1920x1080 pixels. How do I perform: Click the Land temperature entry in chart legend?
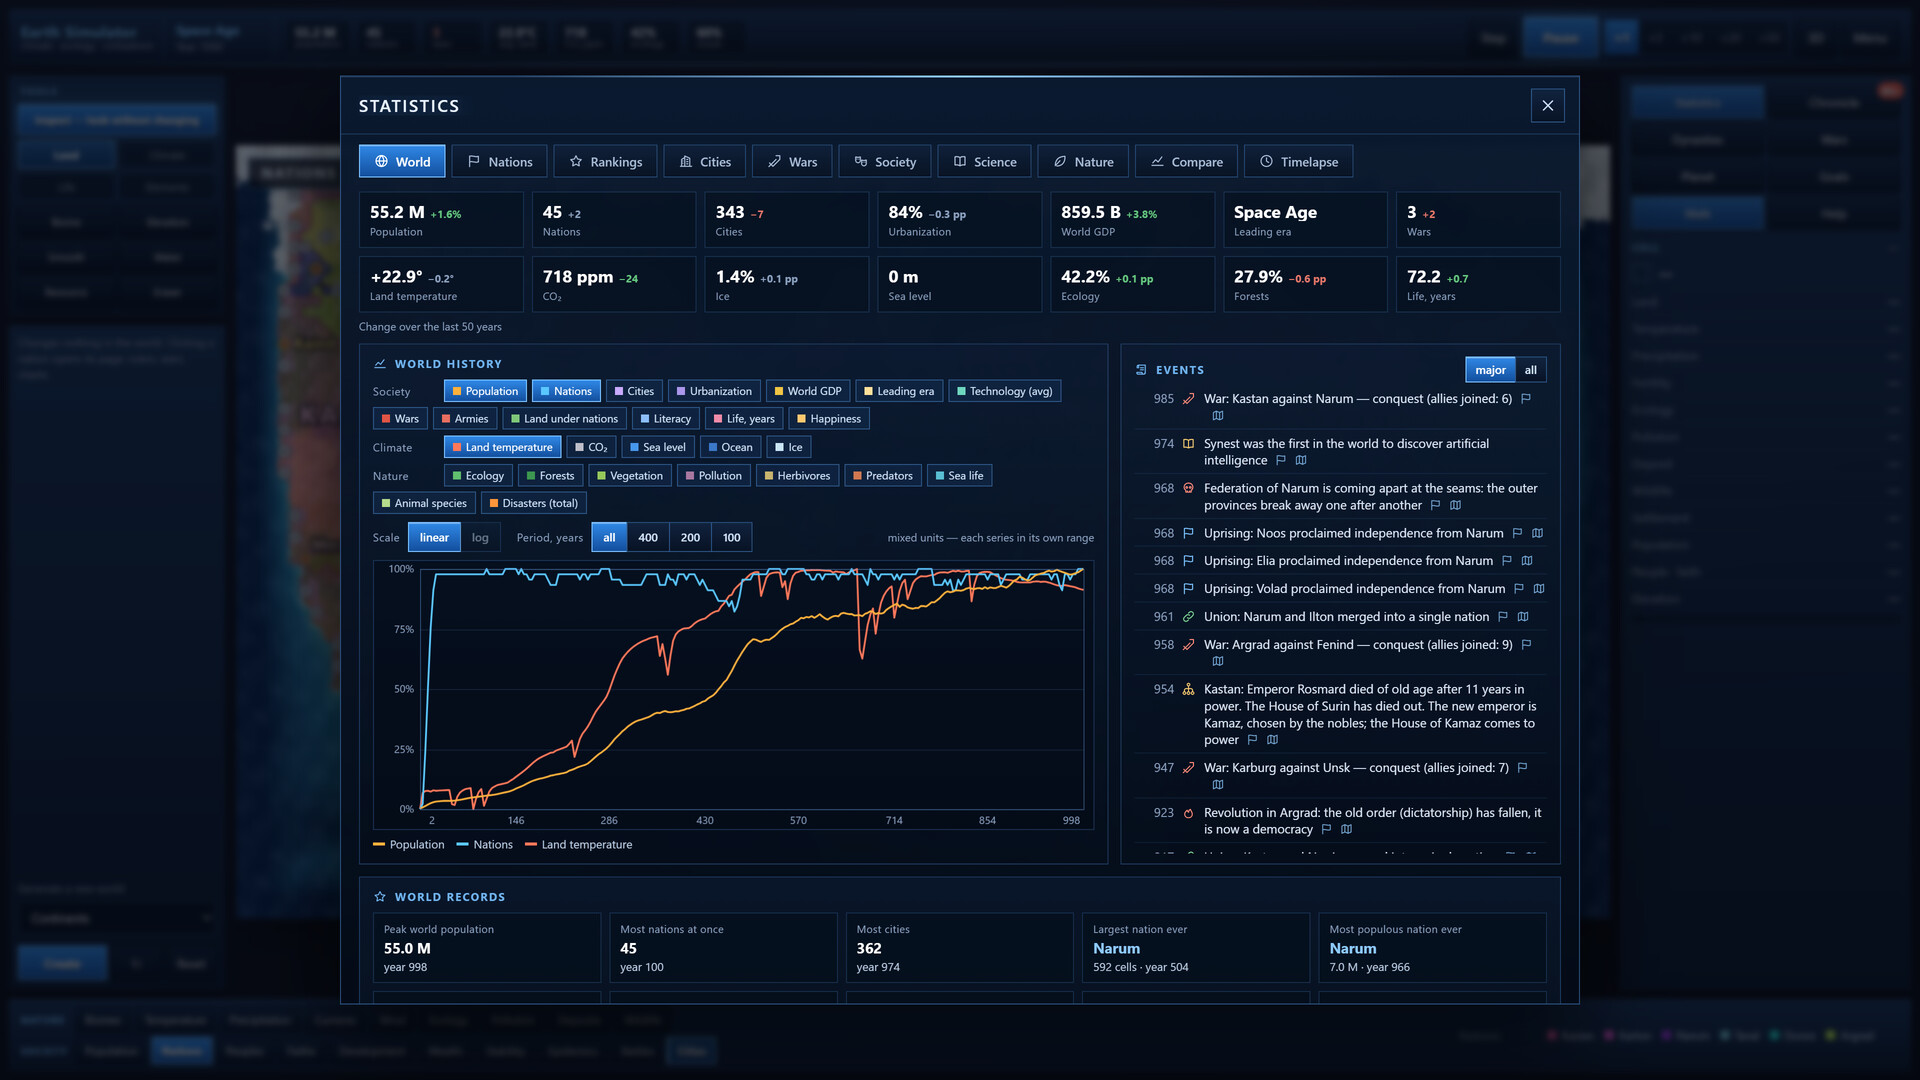pos(578,845)
